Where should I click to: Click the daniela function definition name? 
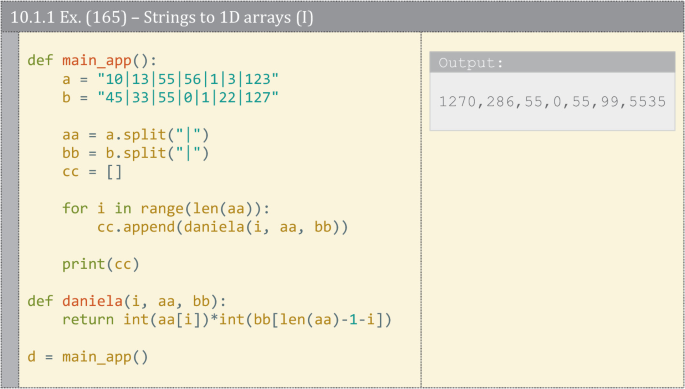92,301
